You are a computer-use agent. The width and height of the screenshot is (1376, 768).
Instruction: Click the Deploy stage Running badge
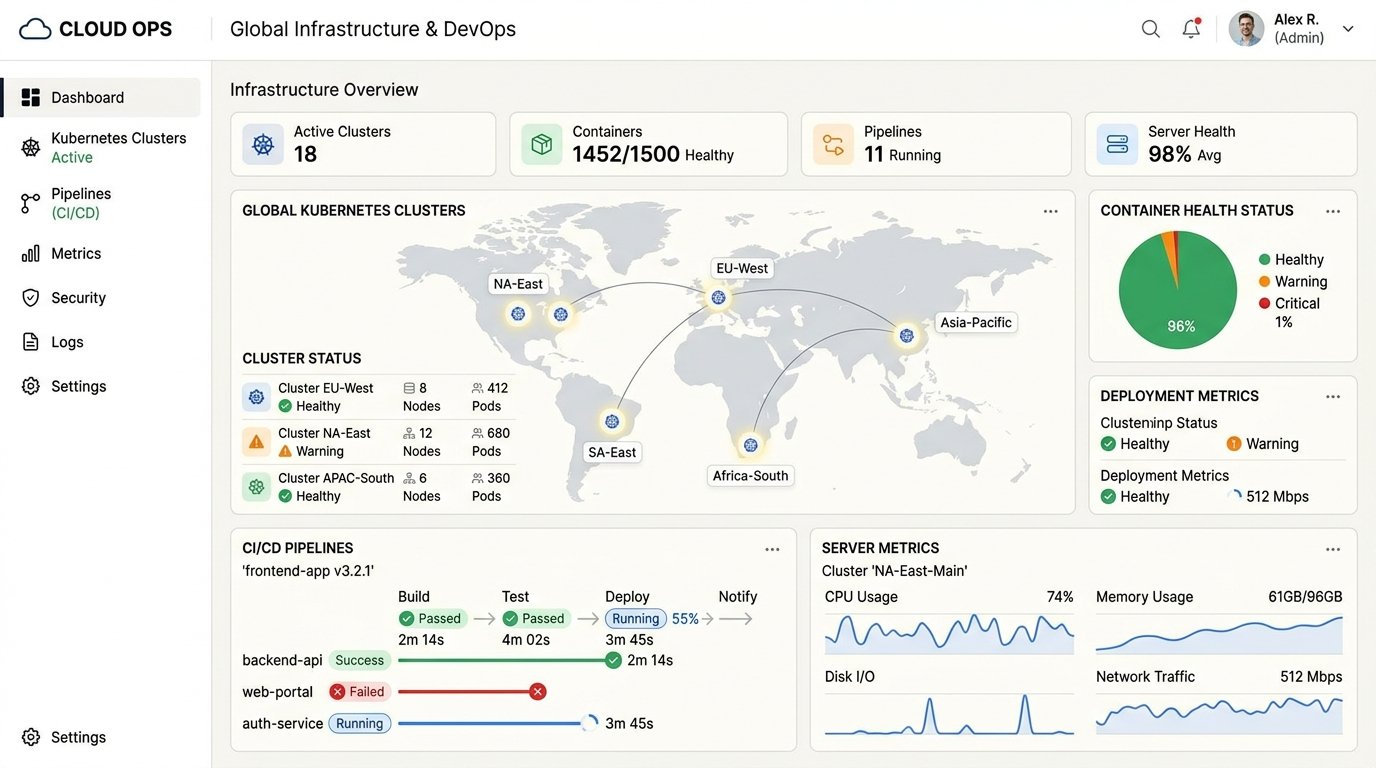(636, 619)
